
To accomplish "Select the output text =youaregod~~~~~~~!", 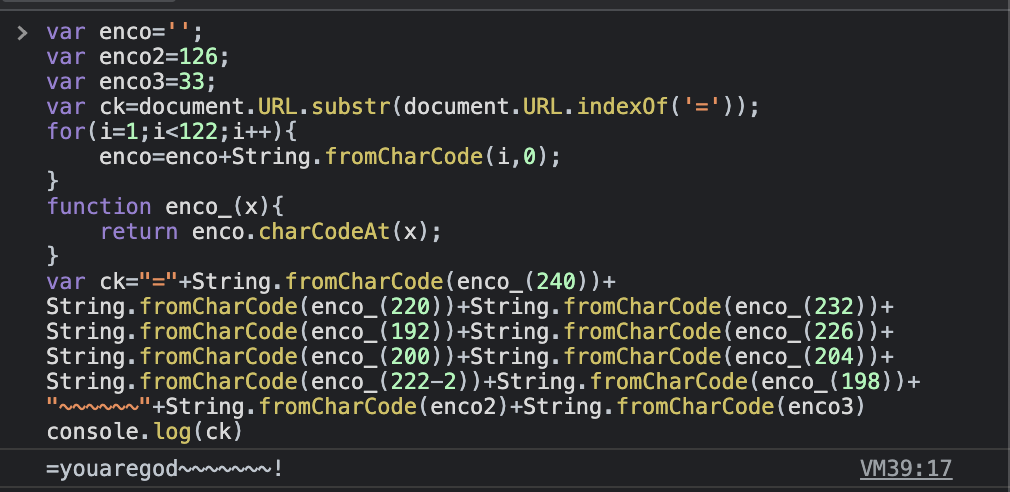I will point(164,469).
